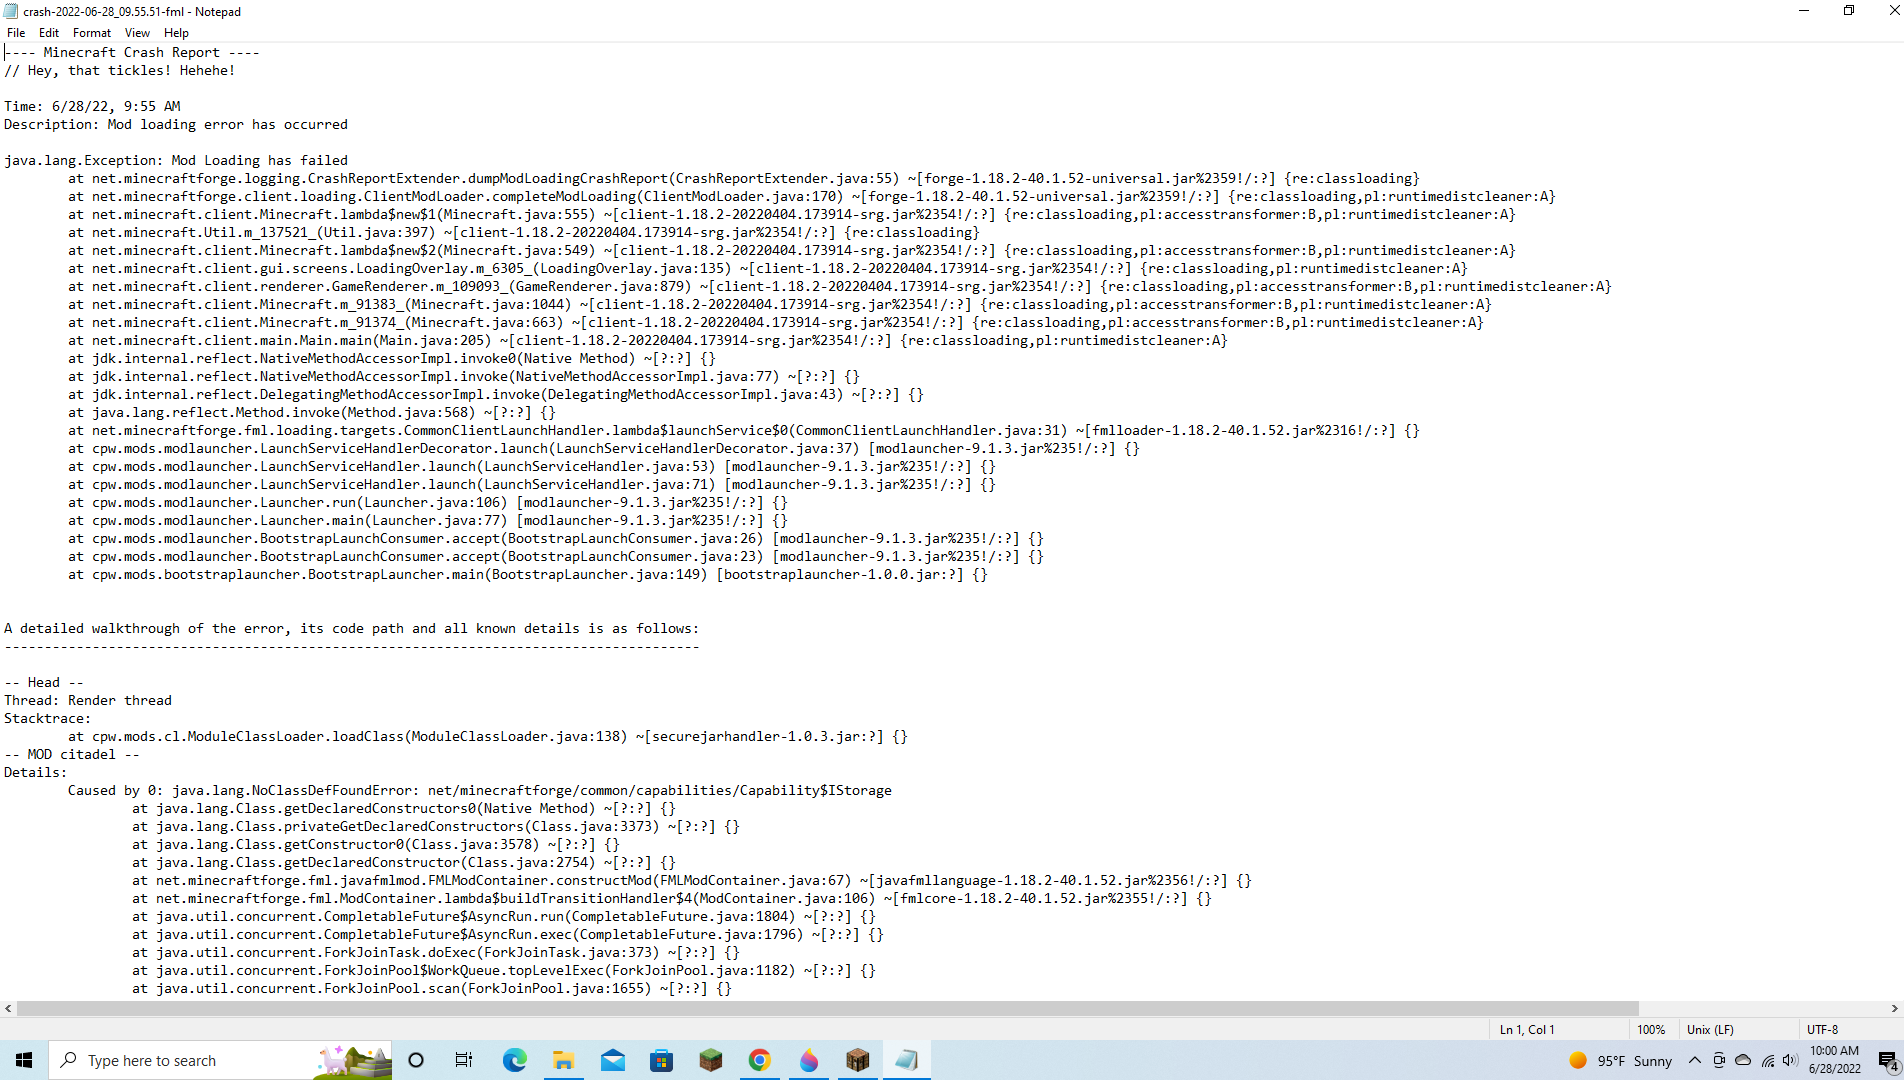Adjust volume via the speaker tray icon
Viewport: 1904px width, 1080px height.
1790,1061
